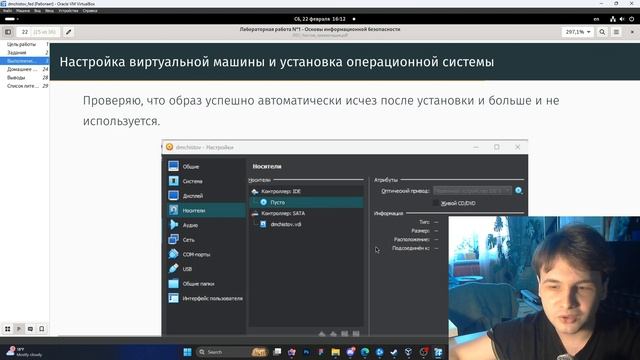640x360 pixels.
Task: Open the en keyboard layout indicator
Action: click(x=596, y=19)
